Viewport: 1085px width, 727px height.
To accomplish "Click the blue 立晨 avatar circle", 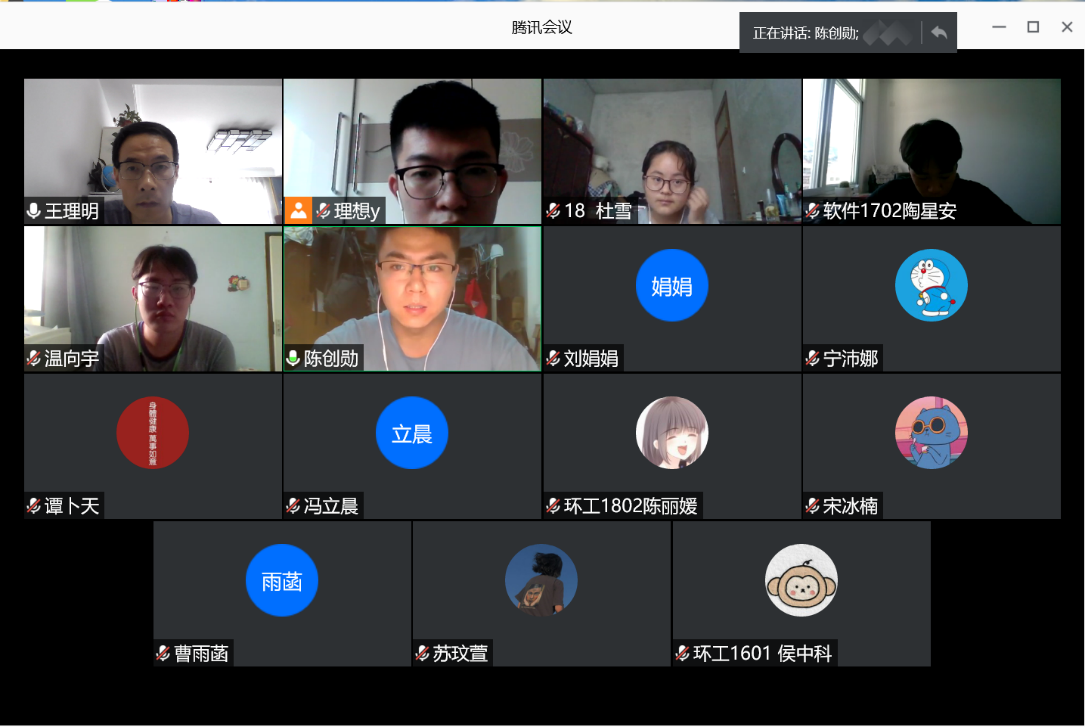I will (x=412, y=433).
